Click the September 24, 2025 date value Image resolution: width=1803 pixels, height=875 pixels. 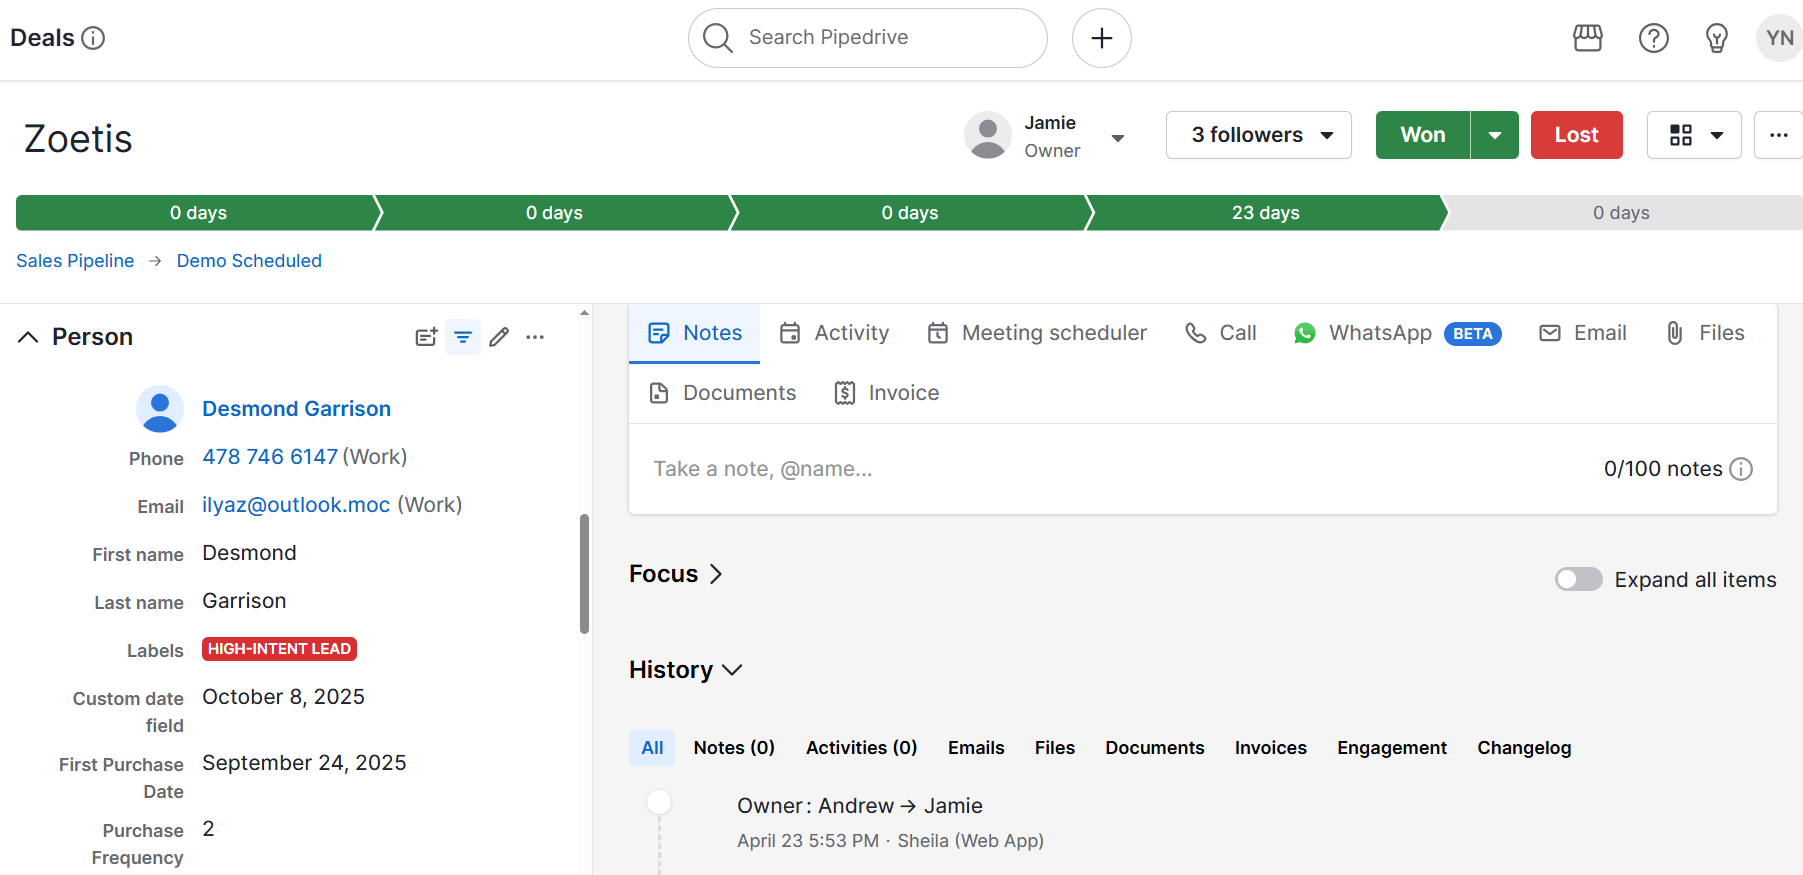point(304,763)
